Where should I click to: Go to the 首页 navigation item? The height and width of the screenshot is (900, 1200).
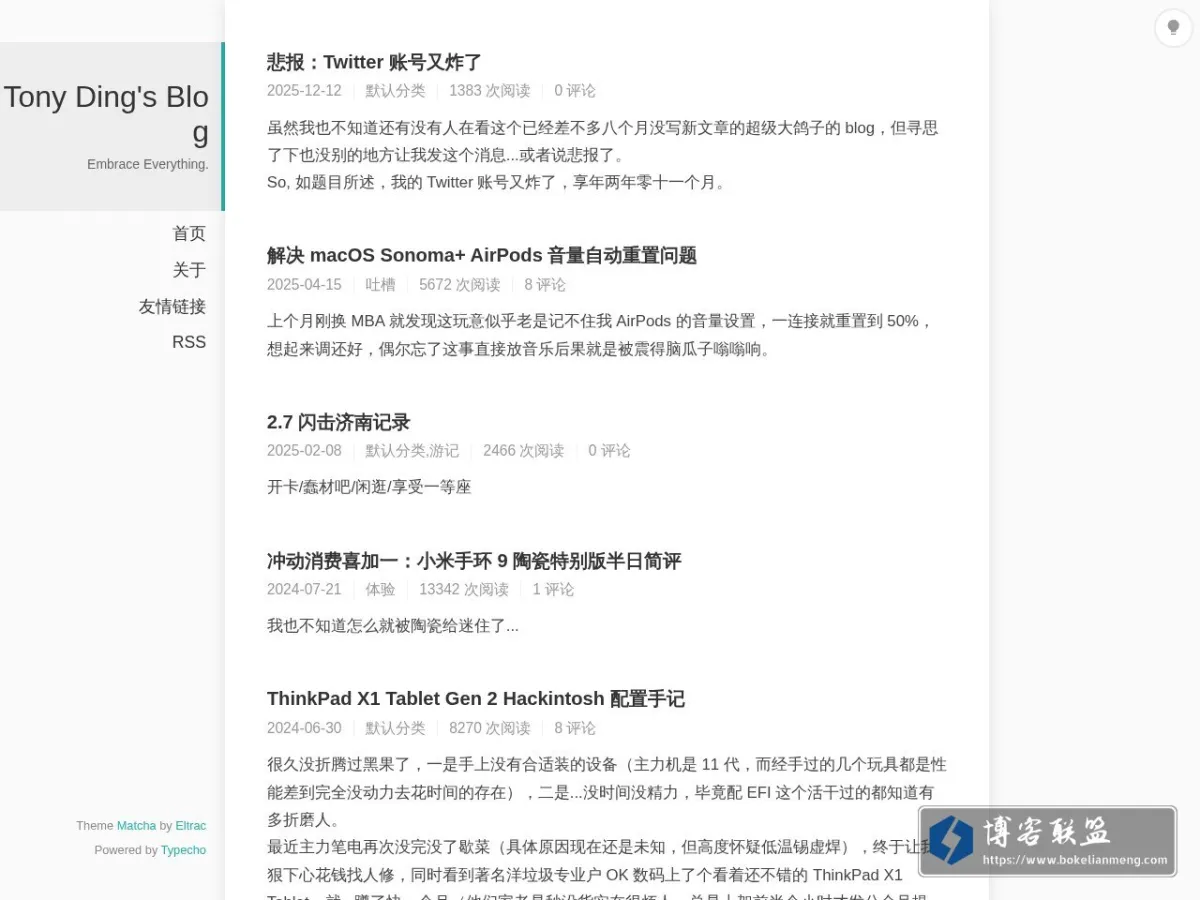click(189, 234)
